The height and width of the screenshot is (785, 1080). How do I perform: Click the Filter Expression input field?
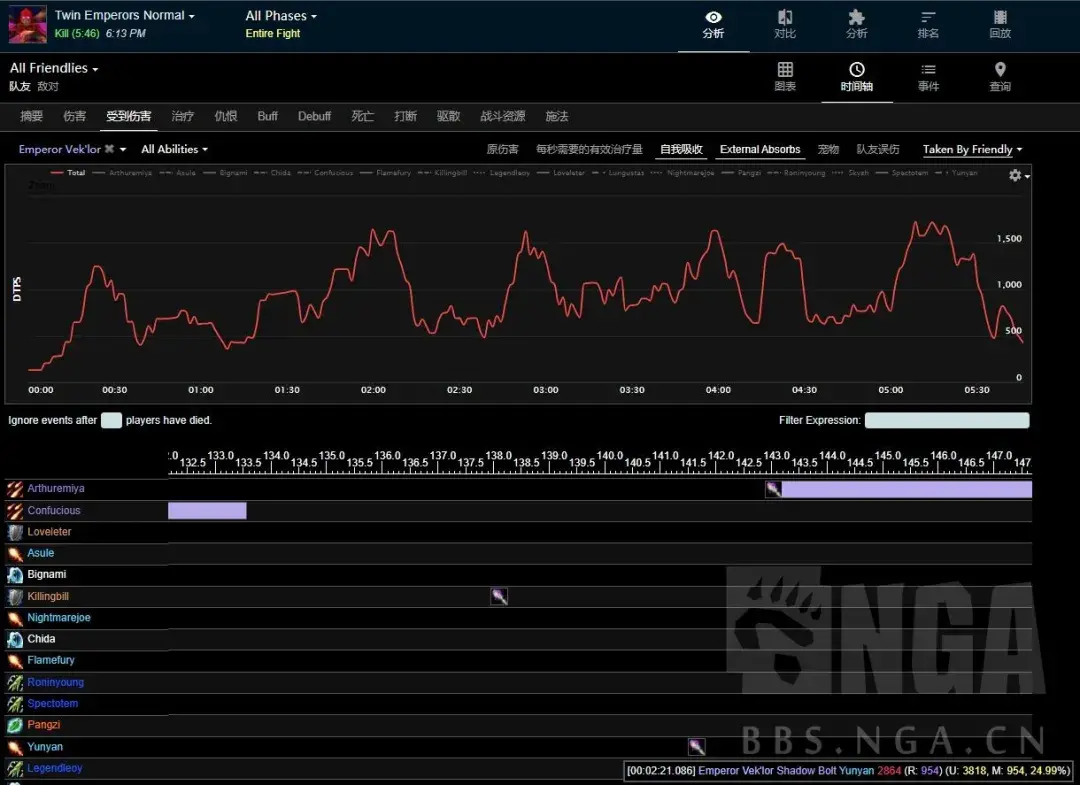tap(946, 421)
